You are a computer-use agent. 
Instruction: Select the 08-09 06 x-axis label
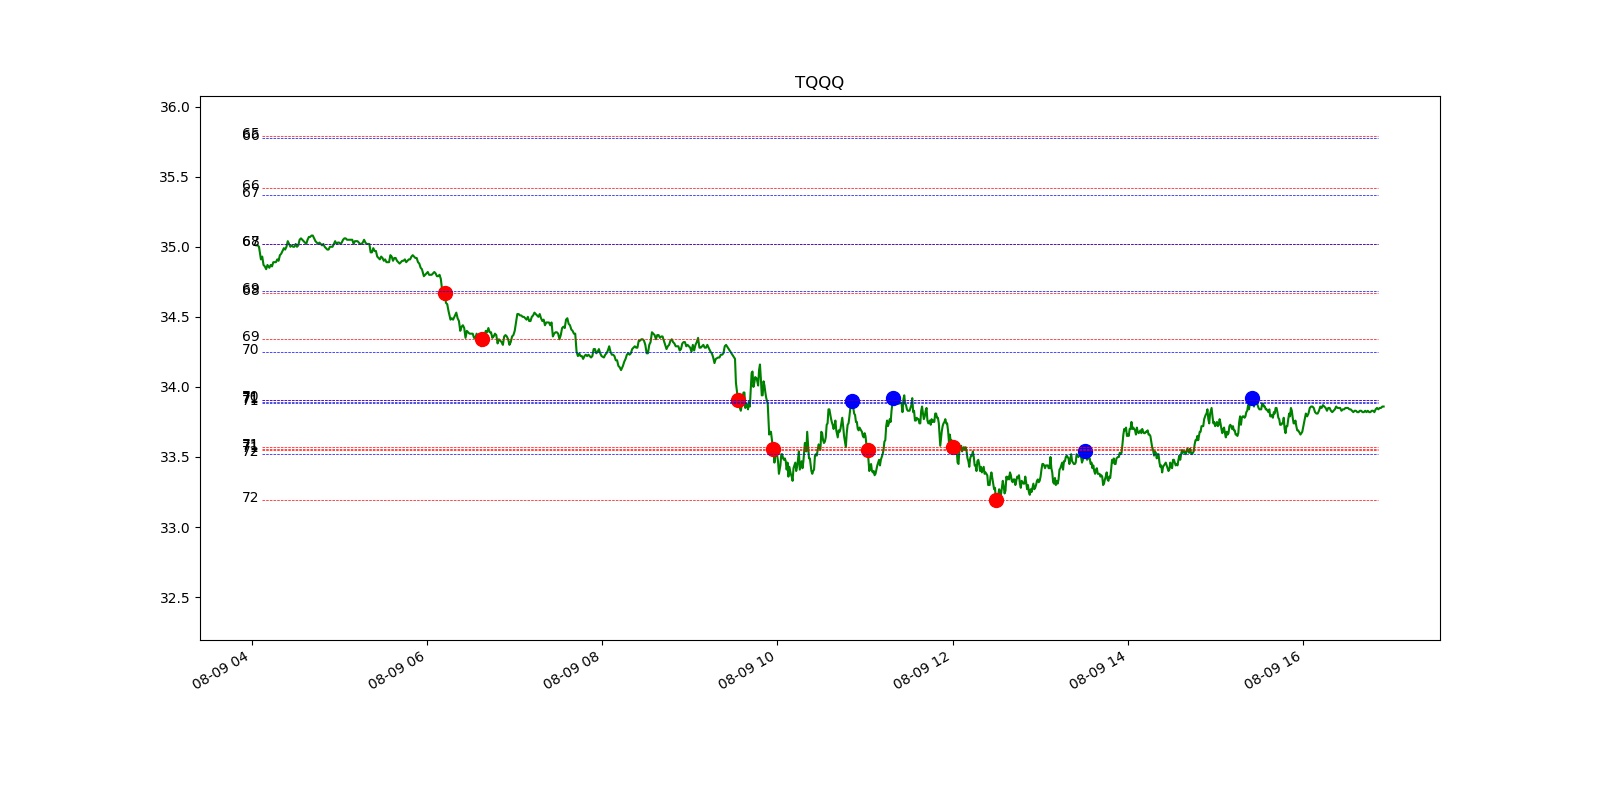tap(397, 669)
